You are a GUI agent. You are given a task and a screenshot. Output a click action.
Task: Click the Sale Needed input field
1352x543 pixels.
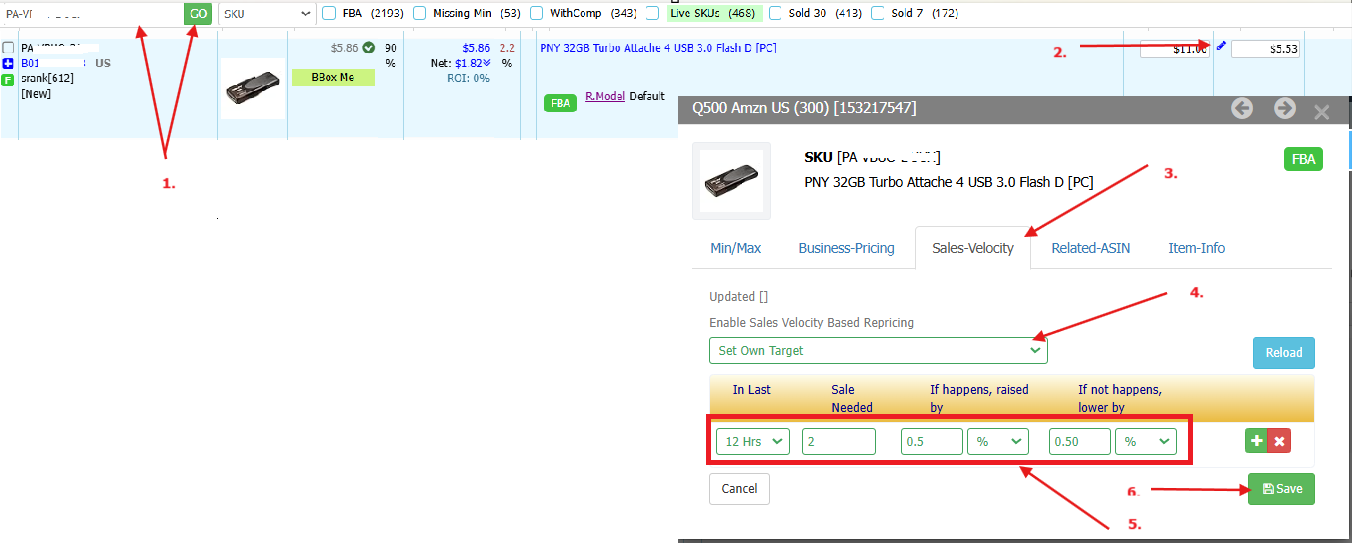click(x=838, y=441)
